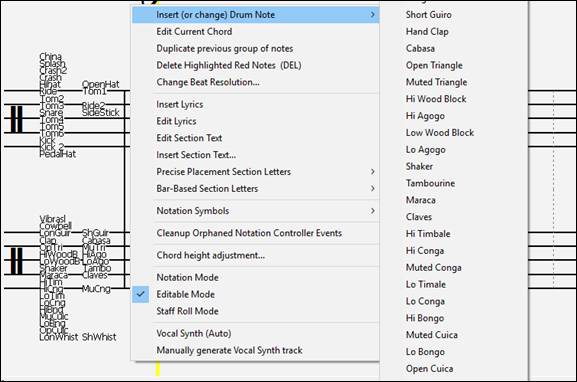The height and width of the screenshot is (382, 577).
Task: Toggle the Editable Mode checkmark
Action: click(x=141, y=294)
